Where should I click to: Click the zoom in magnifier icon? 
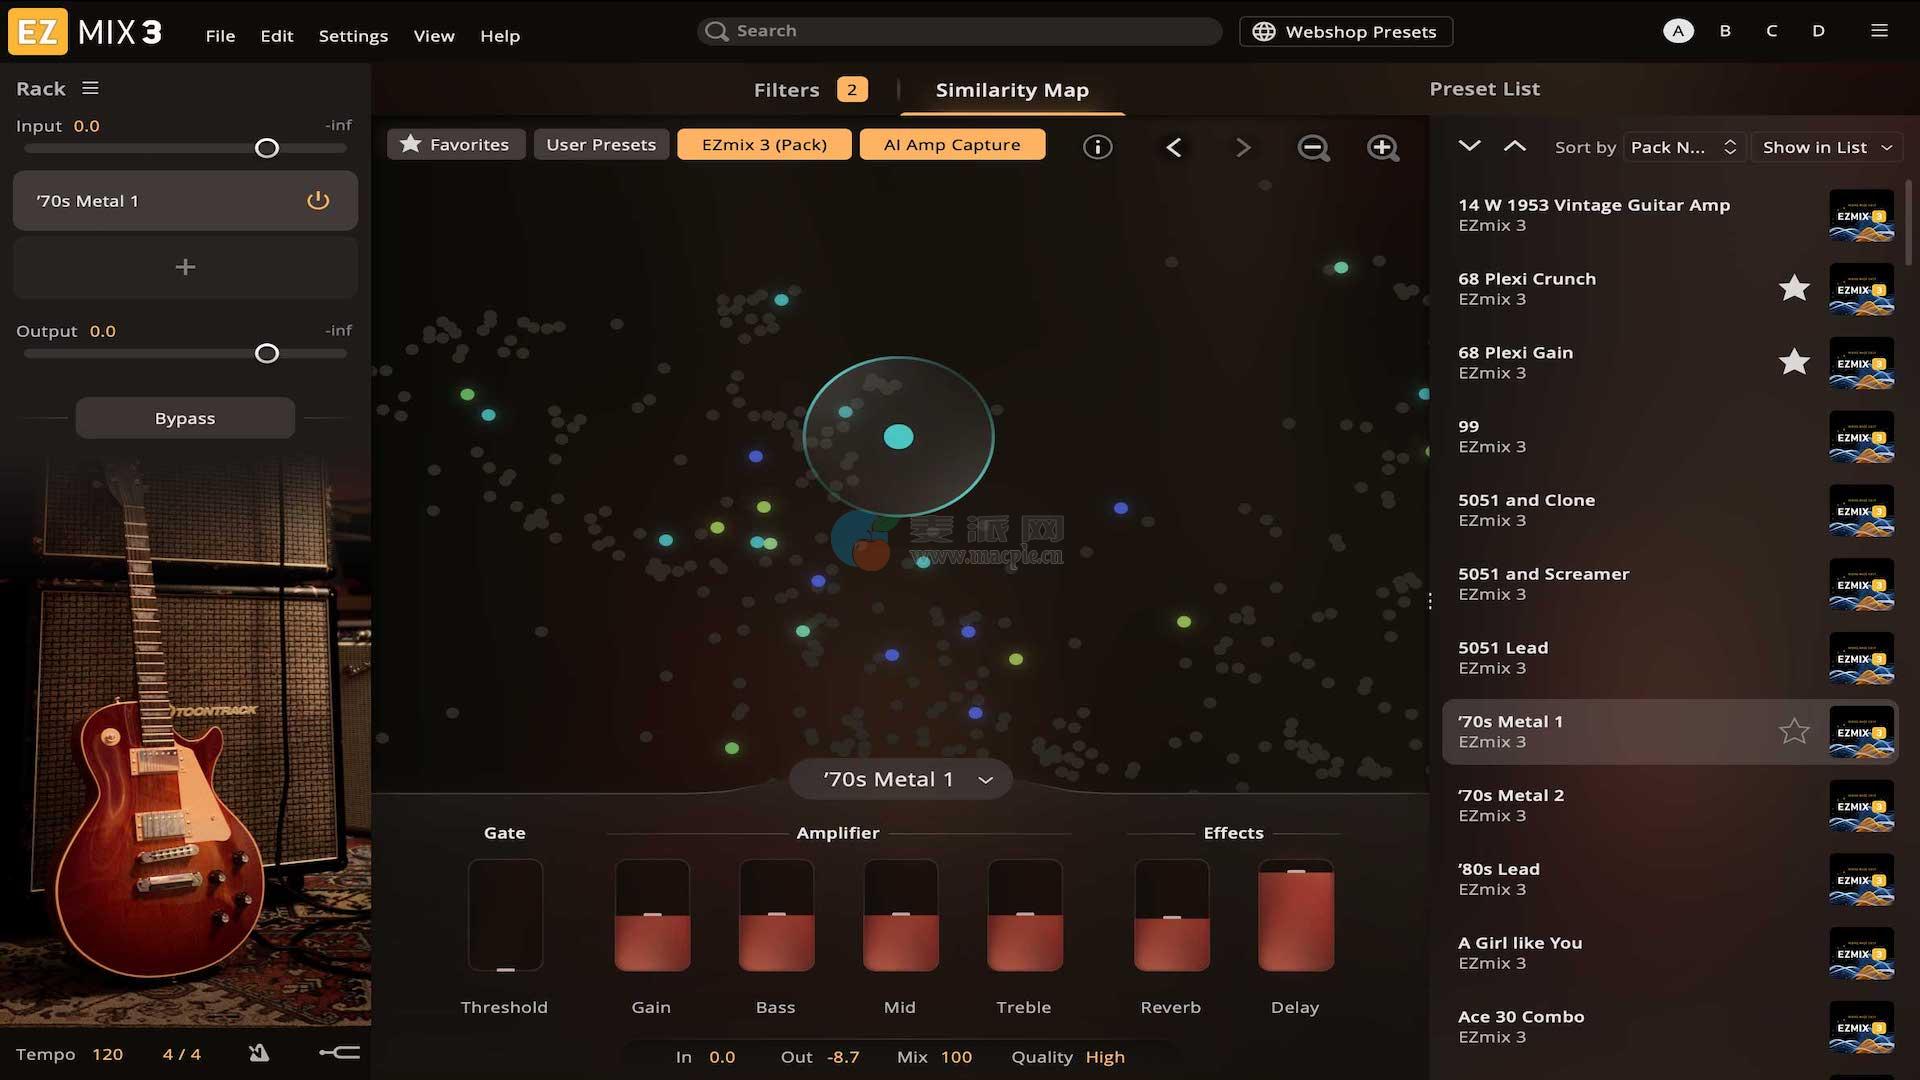[x=1382, y=148]
